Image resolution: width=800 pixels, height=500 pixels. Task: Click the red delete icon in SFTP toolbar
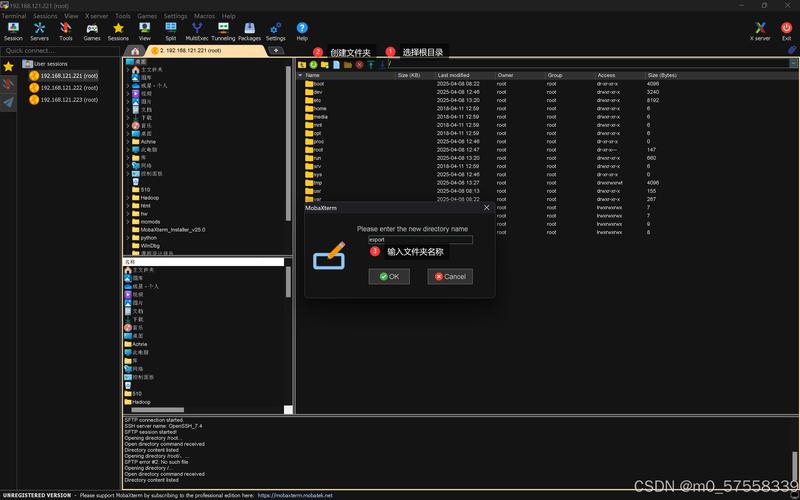360,65
